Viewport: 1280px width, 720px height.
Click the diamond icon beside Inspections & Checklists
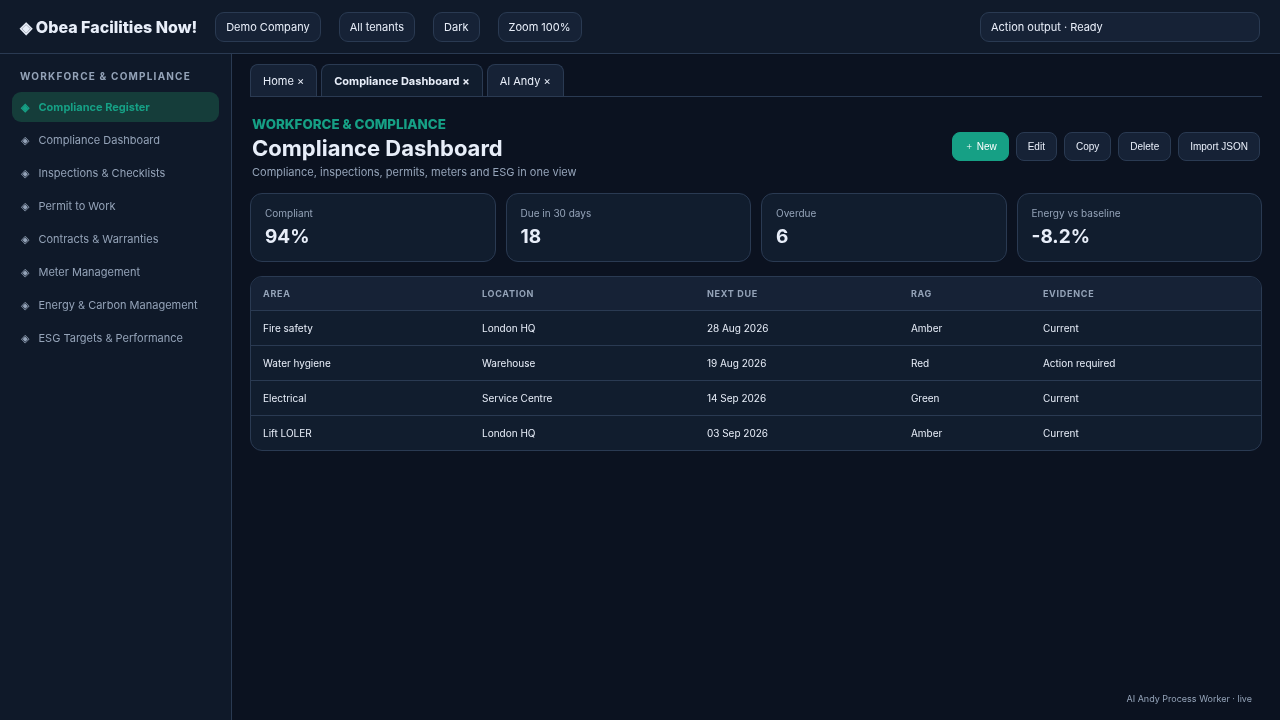pyautogui.click(x=25, y=173)
